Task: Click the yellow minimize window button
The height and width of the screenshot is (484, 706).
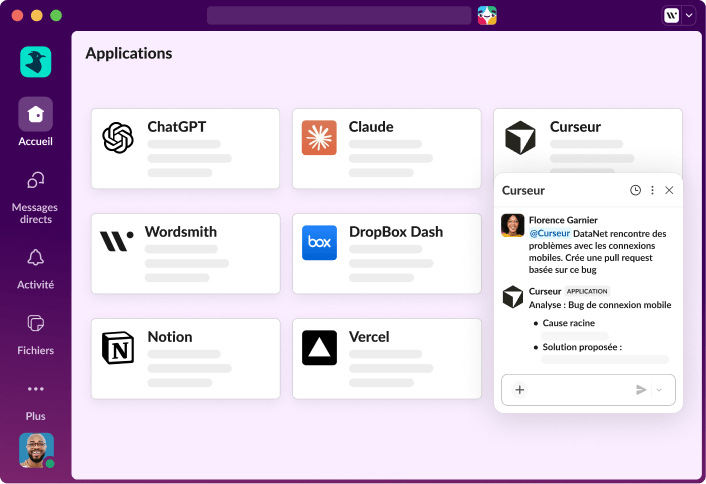Action: pyautogui.click(x=37, y=16)
